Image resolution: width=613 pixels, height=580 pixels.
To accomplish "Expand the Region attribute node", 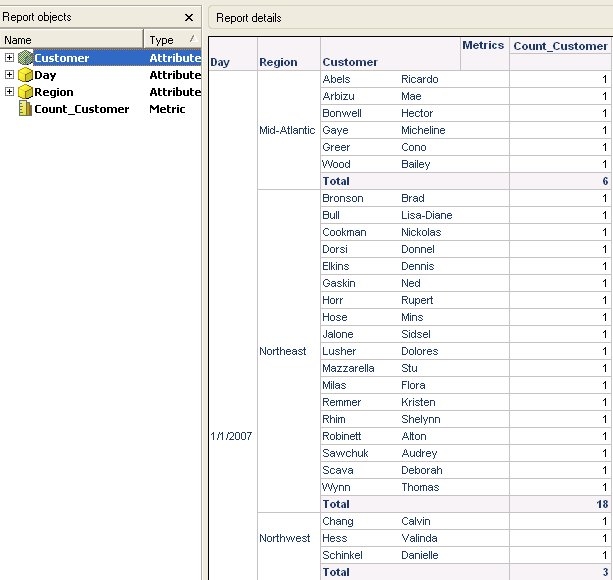I will [x=9, y=92].
